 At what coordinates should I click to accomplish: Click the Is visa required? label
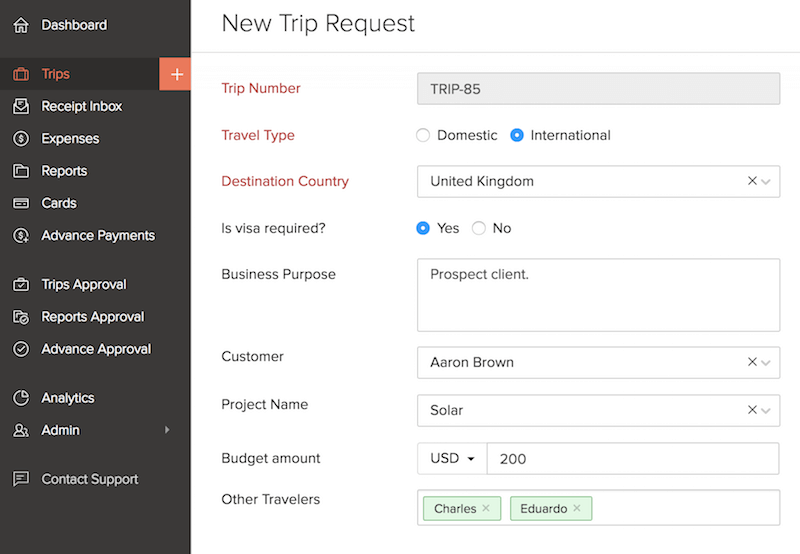coord(273,228)
